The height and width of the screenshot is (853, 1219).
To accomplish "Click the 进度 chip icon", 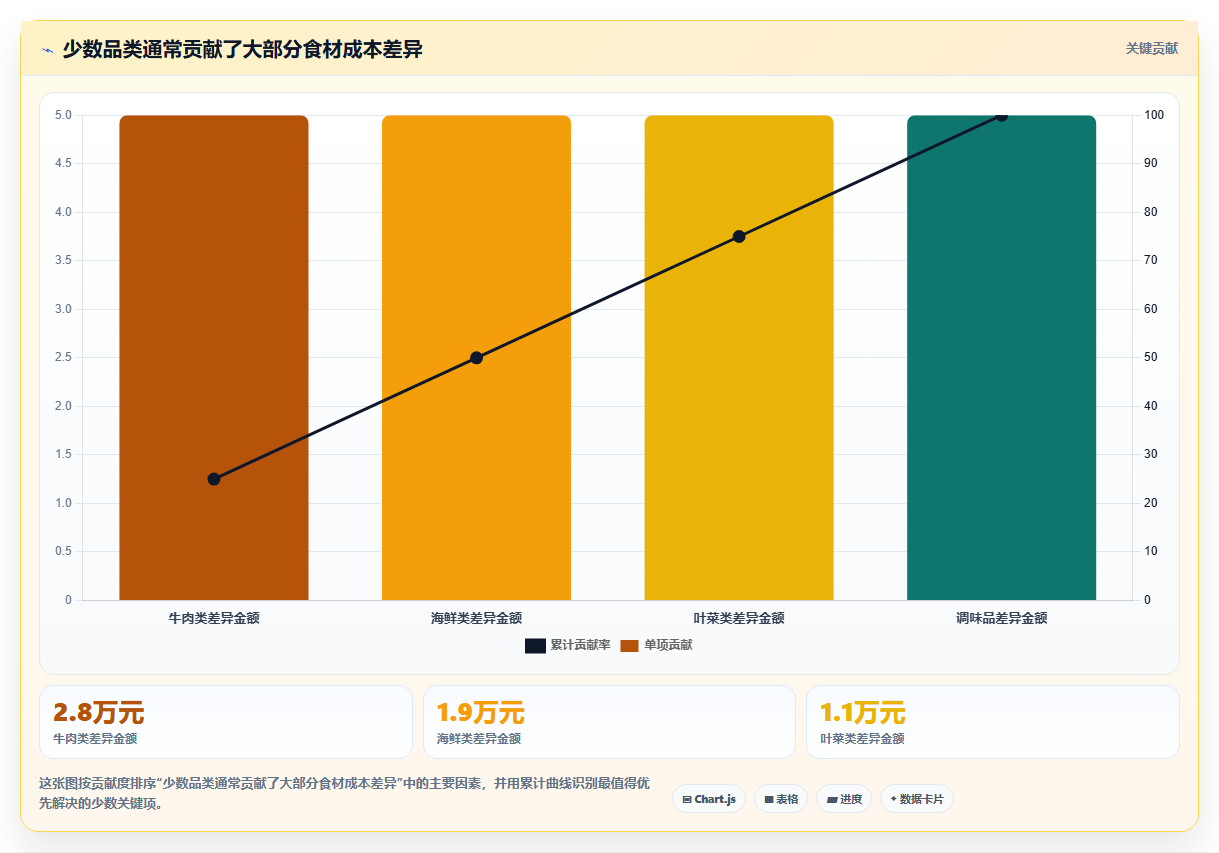I will (x=832, y=799).
